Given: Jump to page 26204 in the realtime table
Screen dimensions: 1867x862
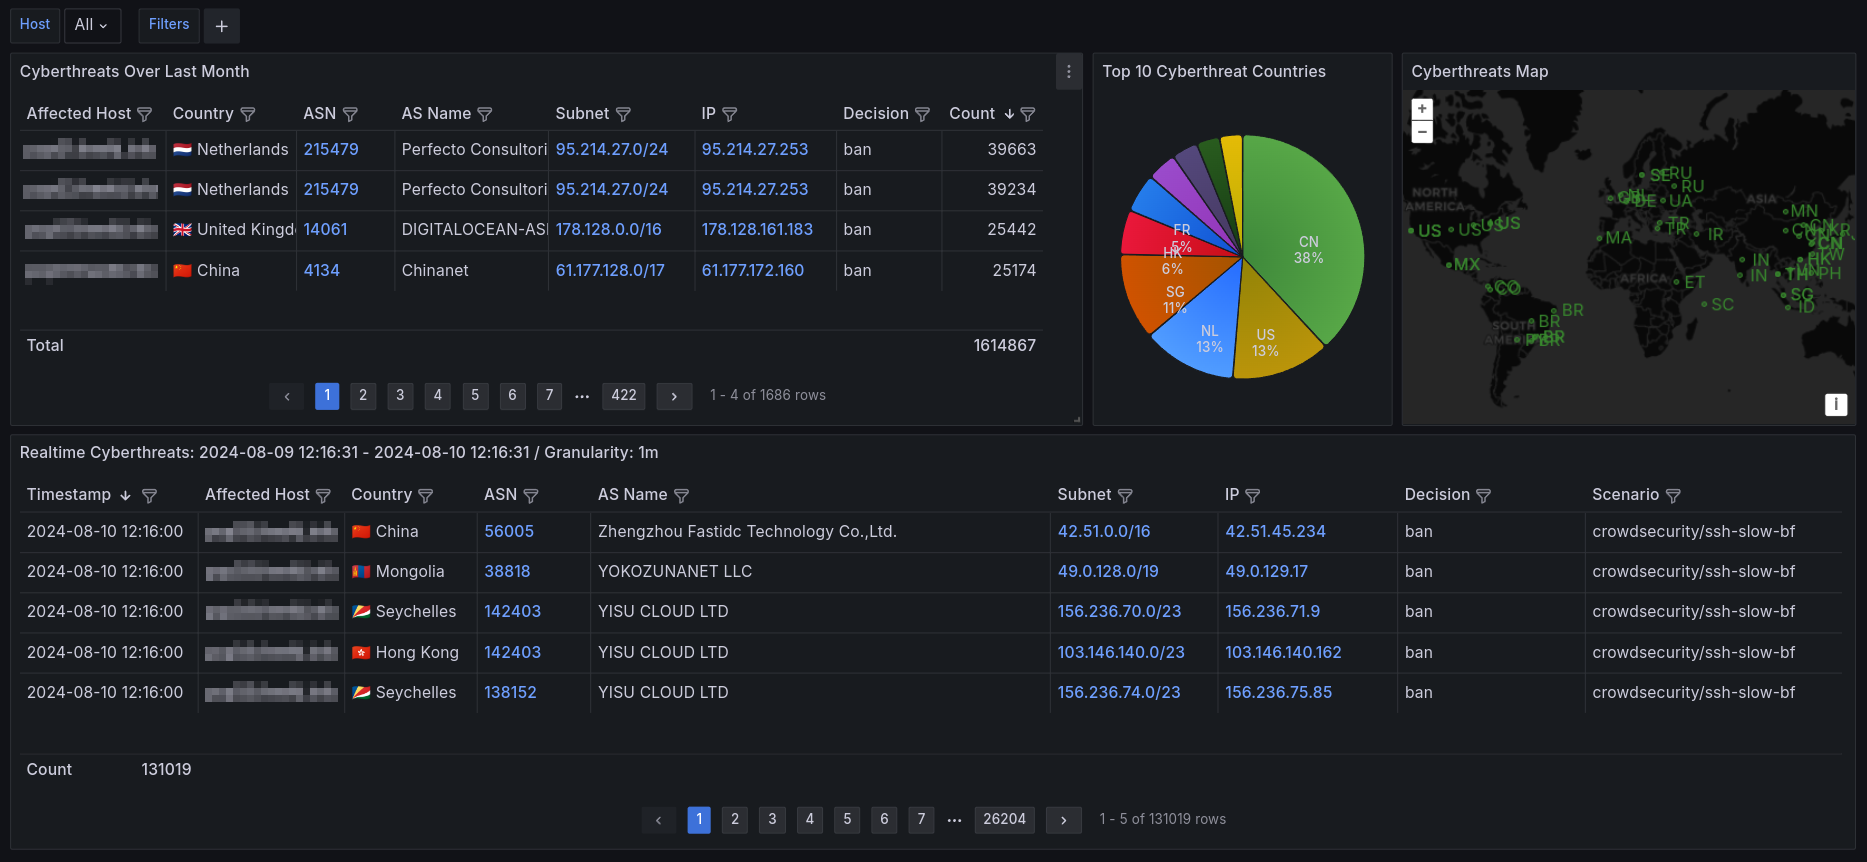Looking at the screenshot, I should coord(1004,820).
